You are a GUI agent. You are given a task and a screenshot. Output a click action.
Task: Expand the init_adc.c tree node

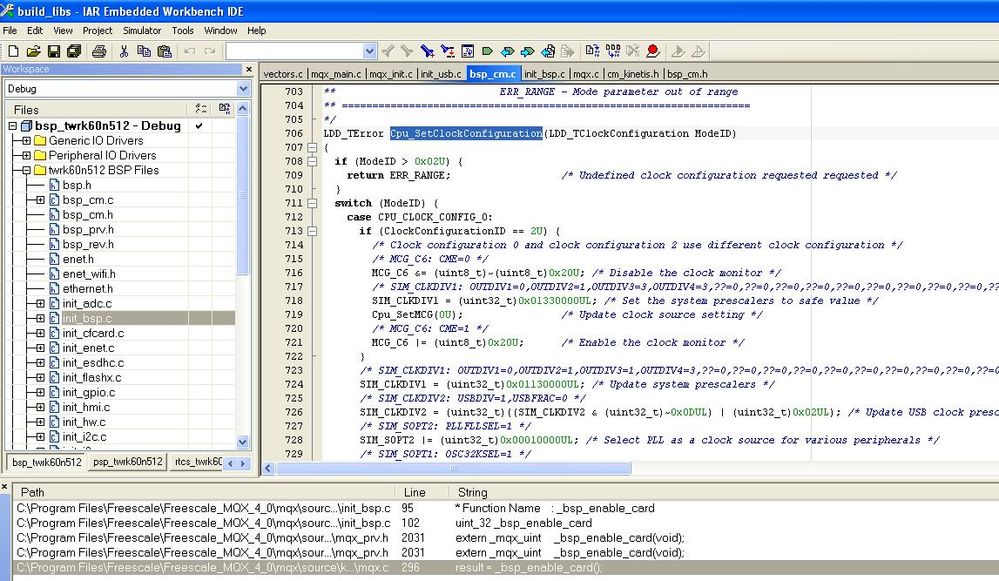pyautogui.click(x=40, y=303)
